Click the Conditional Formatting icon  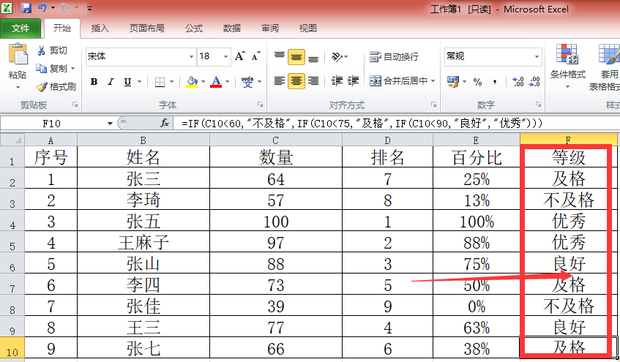567,54
